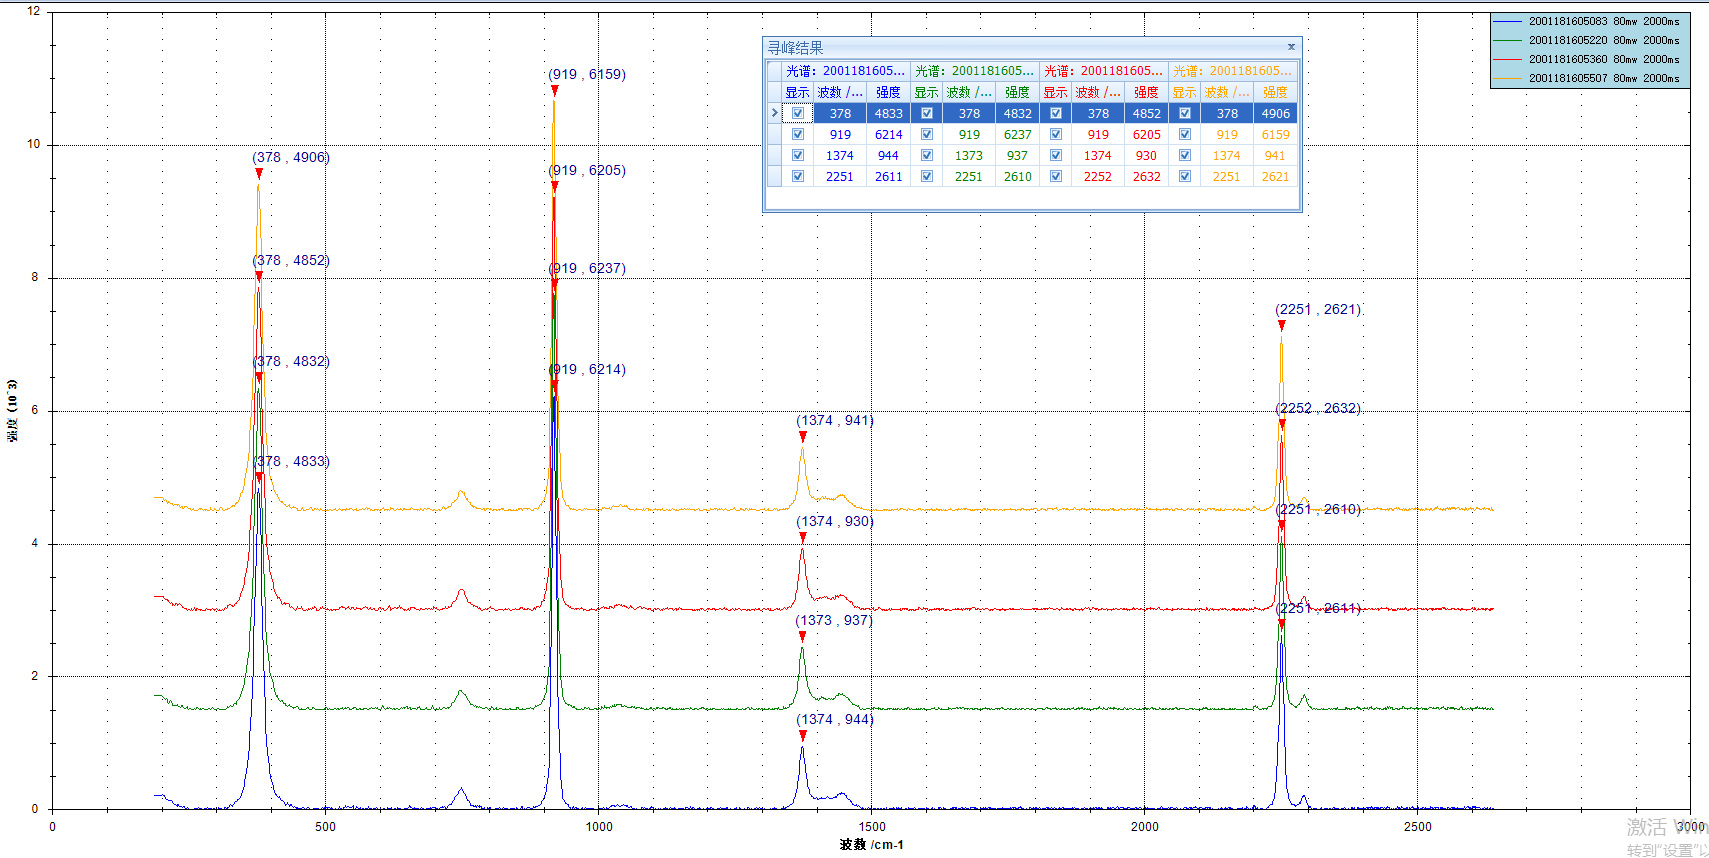Select the green 光谱: 2001181605... band header

[x=975, y=71]
